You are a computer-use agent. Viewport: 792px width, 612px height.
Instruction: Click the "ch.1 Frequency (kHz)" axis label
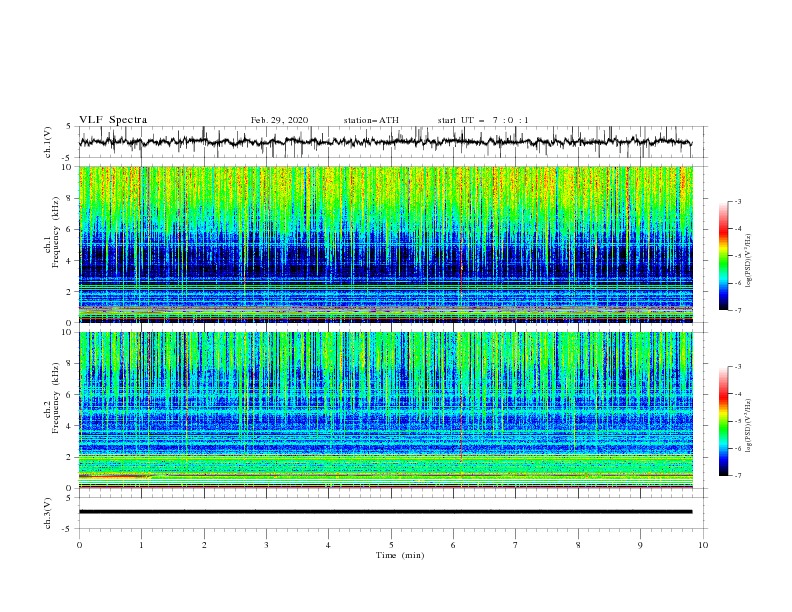coord(52,232)
